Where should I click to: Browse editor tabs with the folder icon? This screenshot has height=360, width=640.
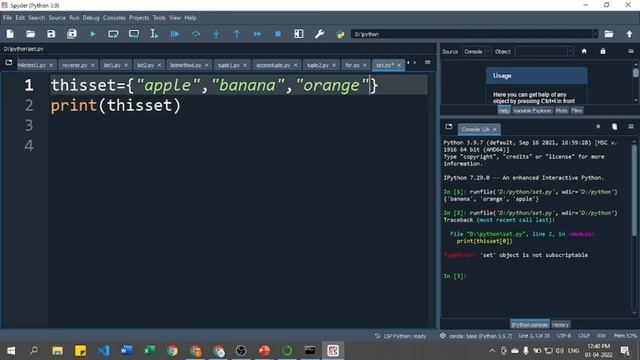pos(9,62)
